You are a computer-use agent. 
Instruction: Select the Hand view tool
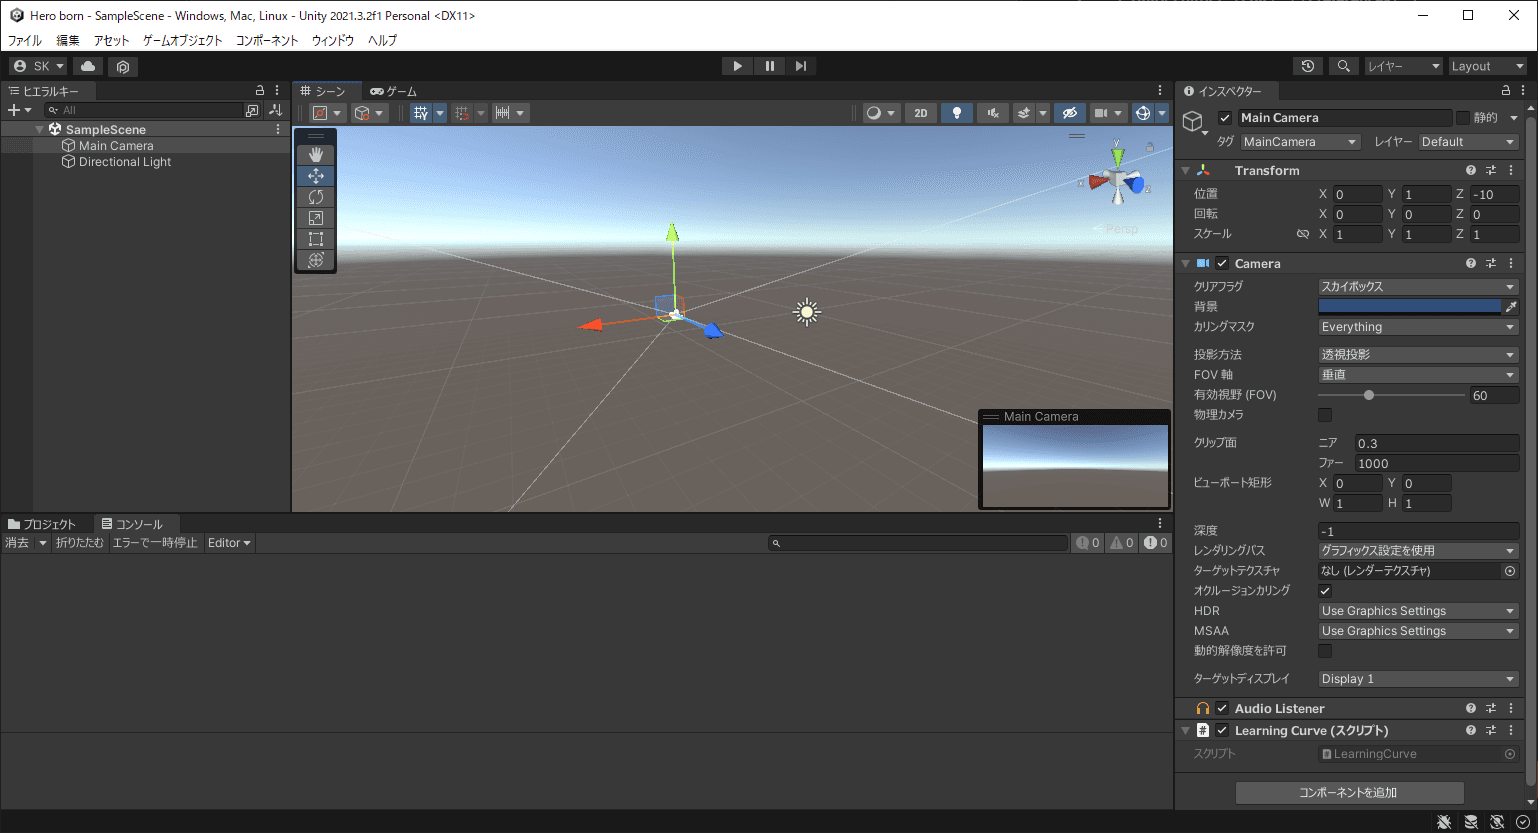click(316, 154)
